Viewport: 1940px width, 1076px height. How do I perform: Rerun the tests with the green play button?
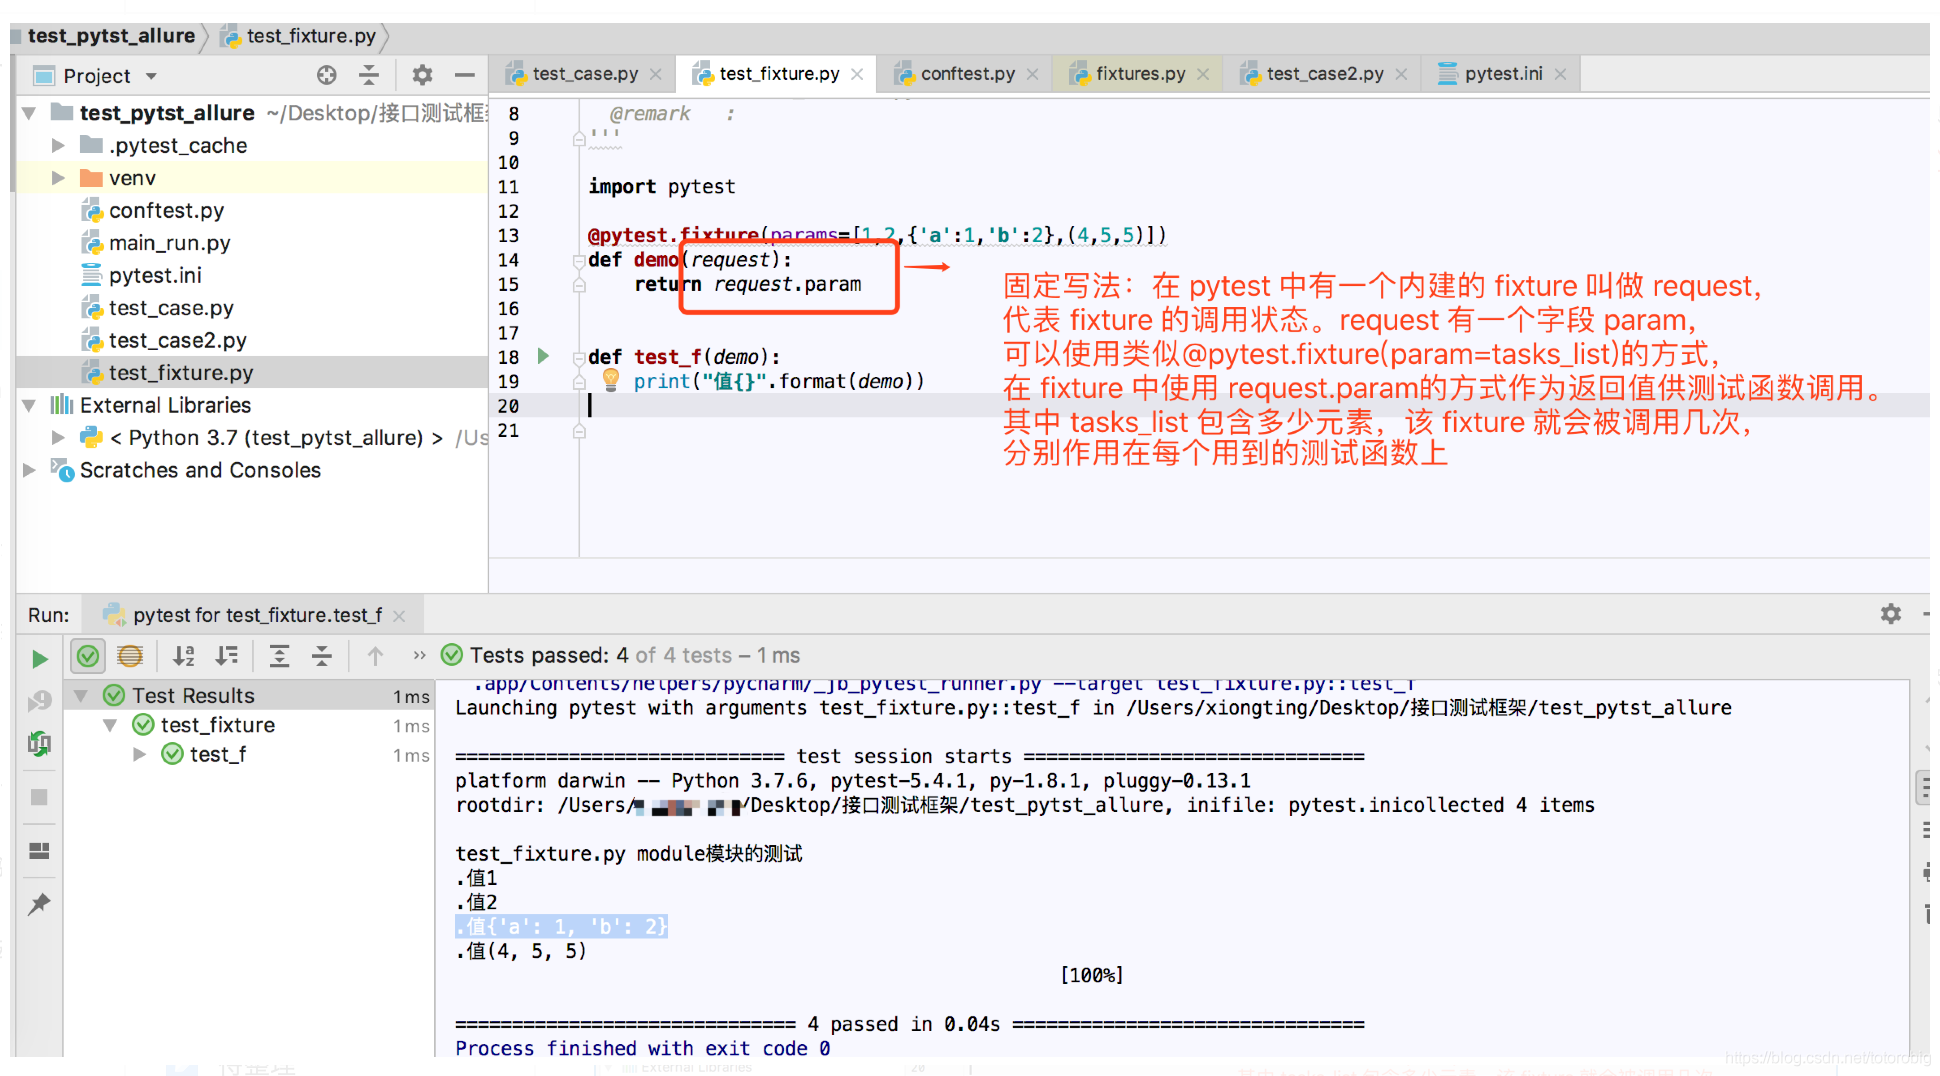pos(40,658)
